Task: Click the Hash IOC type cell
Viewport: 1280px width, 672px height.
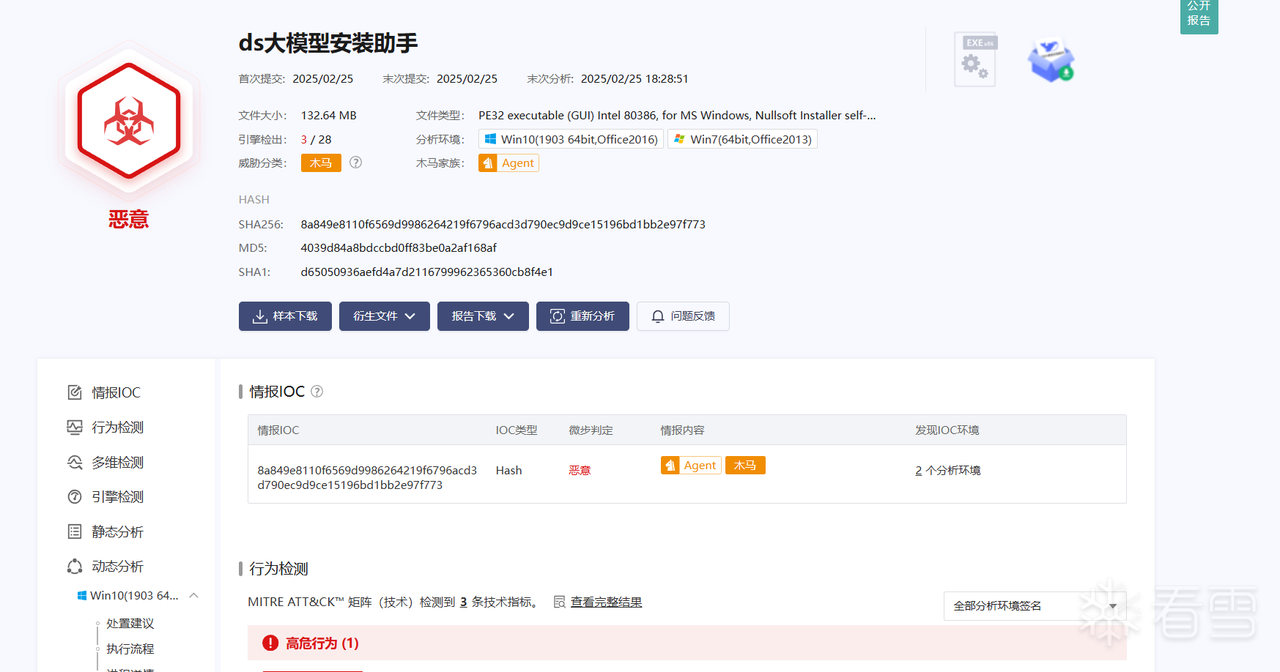Action: pyautogui.click(x=509, y=470)
